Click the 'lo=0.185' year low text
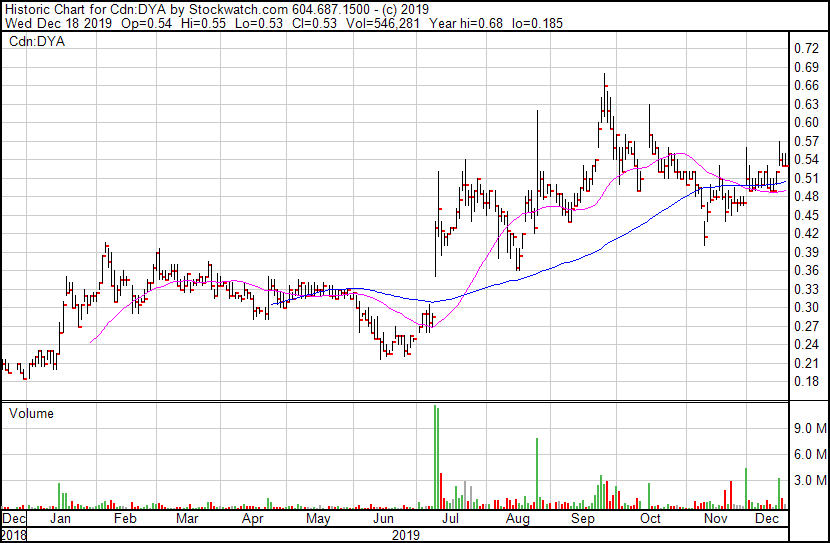830x543 pixels. (x=537, y=23)
